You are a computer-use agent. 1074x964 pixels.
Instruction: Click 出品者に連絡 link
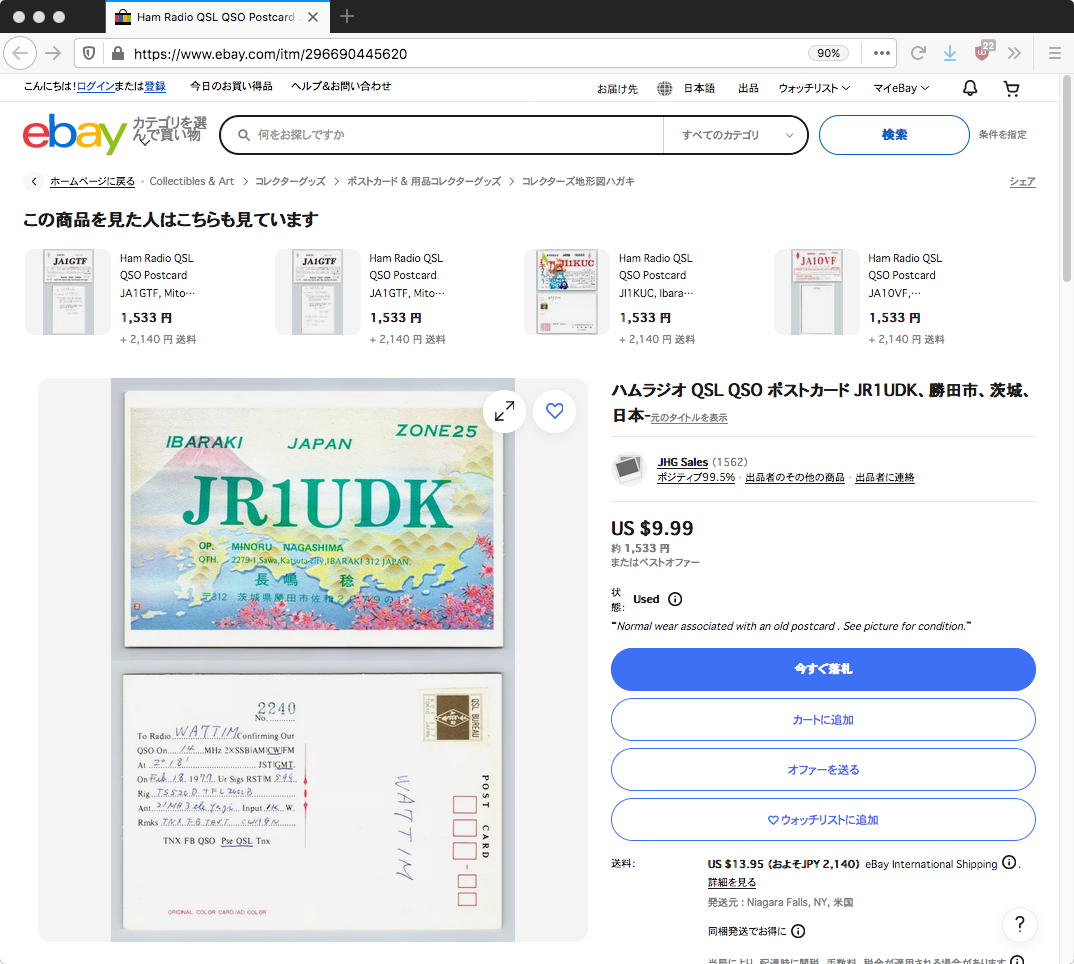point(884,478)
